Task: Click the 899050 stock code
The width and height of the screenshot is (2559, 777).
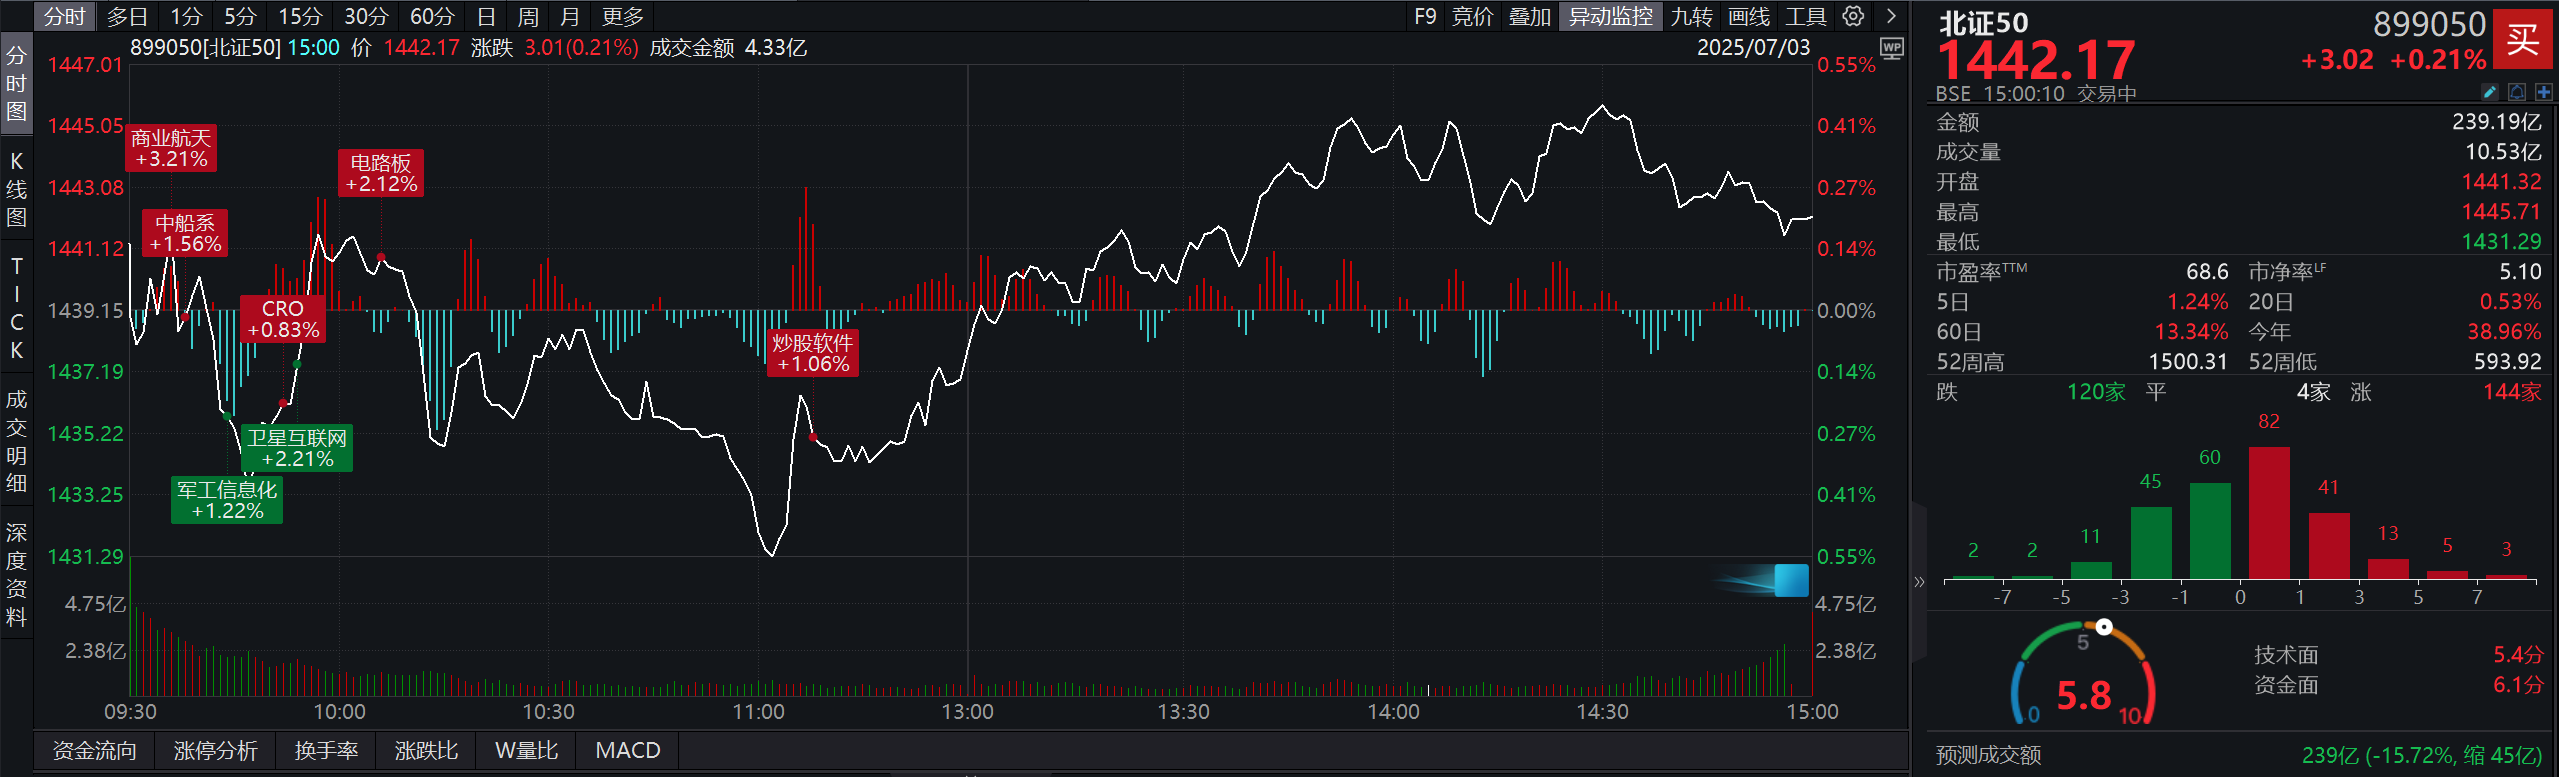Action: [2429, 24]
